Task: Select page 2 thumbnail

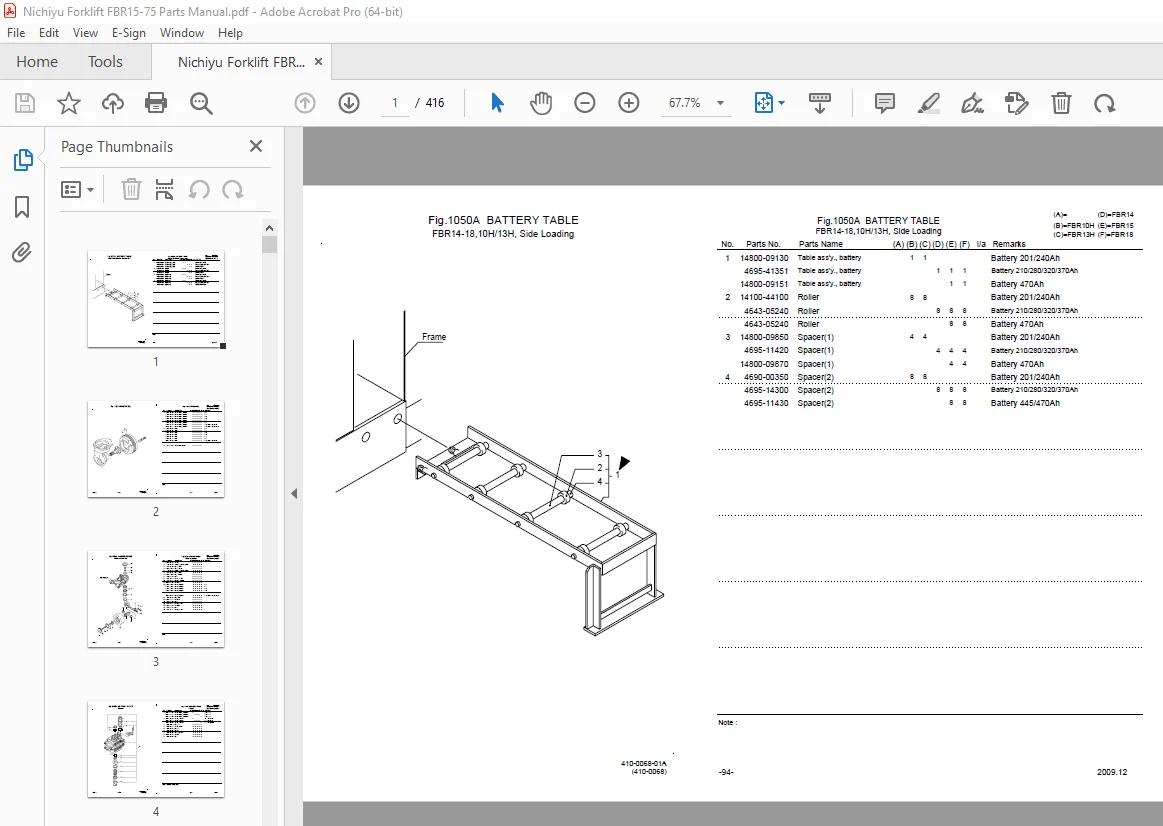Action: pos(156,449)
